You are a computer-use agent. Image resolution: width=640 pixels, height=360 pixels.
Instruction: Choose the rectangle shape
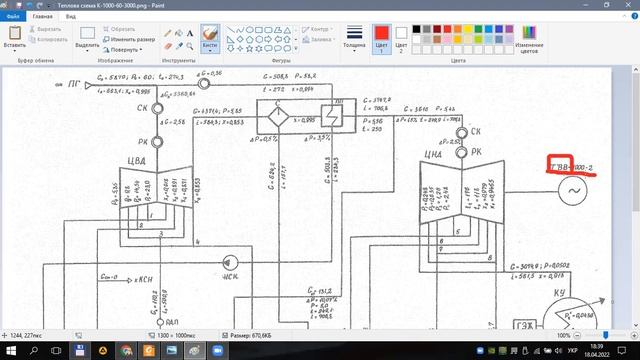click(259, 30)
